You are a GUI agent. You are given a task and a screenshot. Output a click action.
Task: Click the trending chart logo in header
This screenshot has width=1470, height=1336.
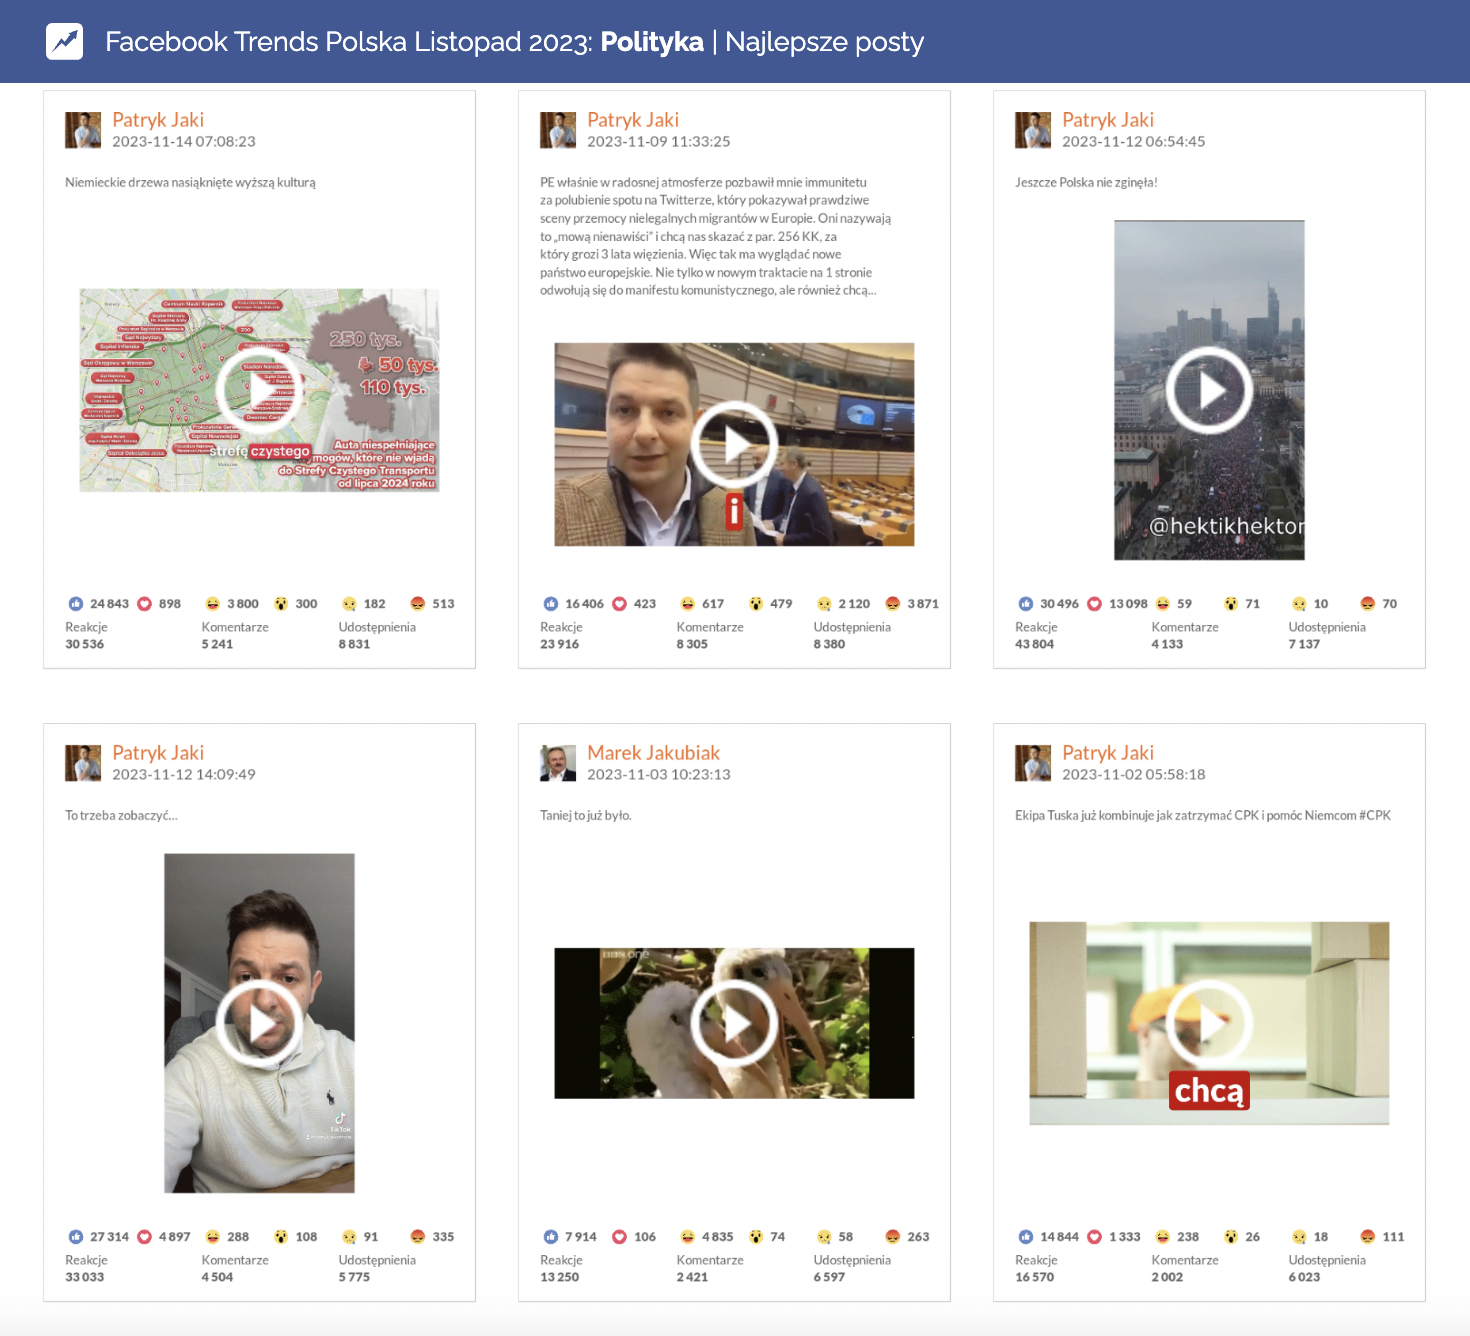pyautogui.click(x=65, y=41)
